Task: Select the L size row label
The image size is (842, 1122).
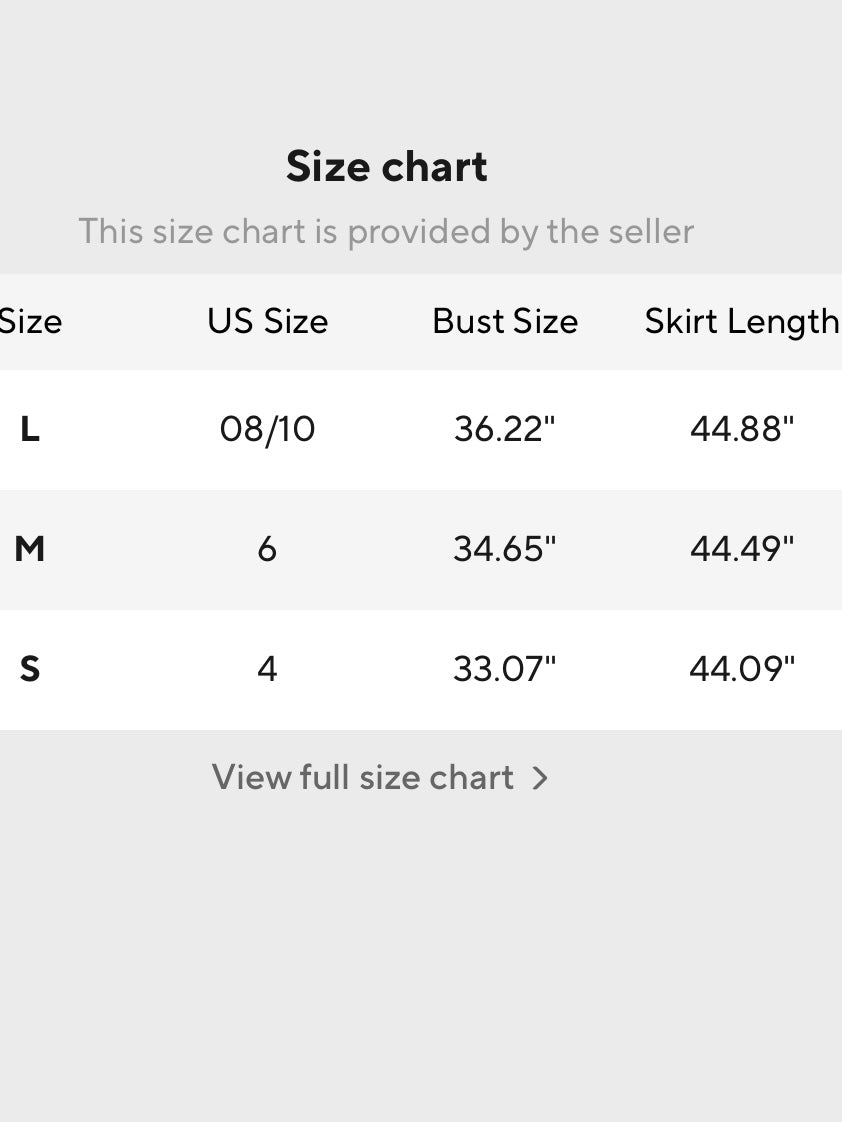Action: click(30, 429)
